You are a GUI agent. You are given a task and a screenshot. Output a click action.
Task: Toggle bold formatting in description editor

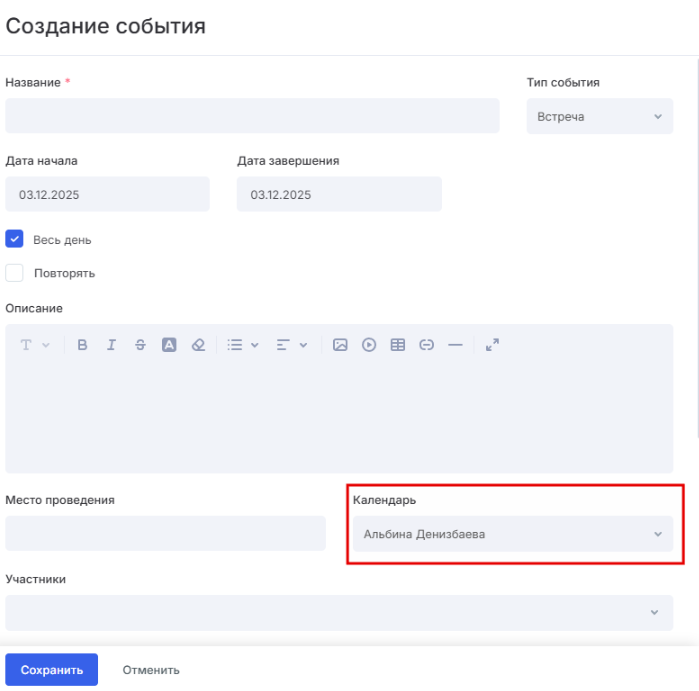[83, 345]
